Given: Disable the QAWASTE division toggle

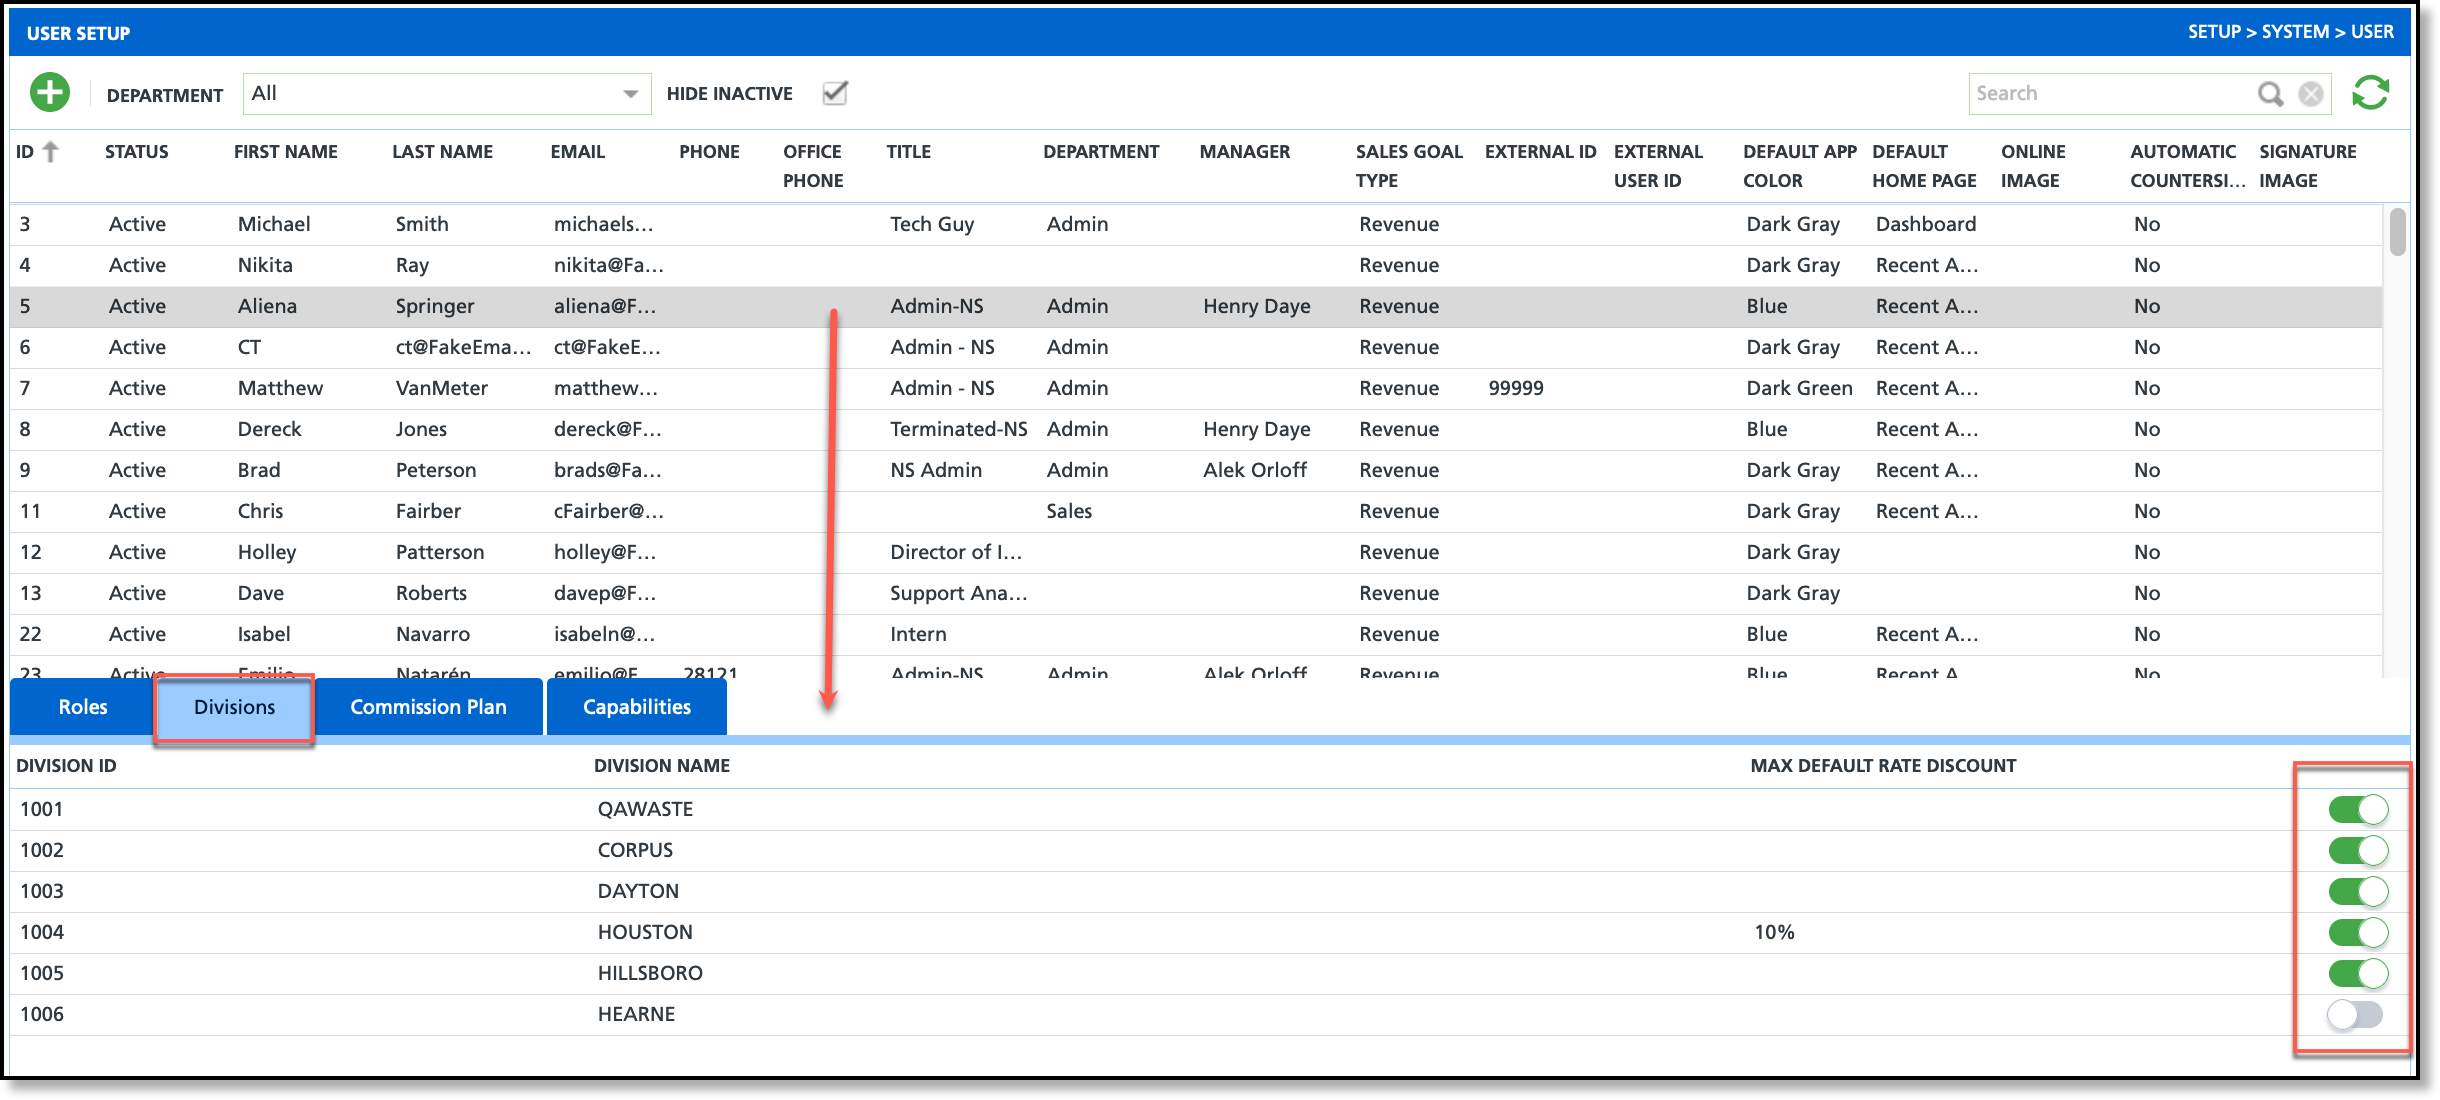Looking at the screenshot, I should (x=2357, y=809).
